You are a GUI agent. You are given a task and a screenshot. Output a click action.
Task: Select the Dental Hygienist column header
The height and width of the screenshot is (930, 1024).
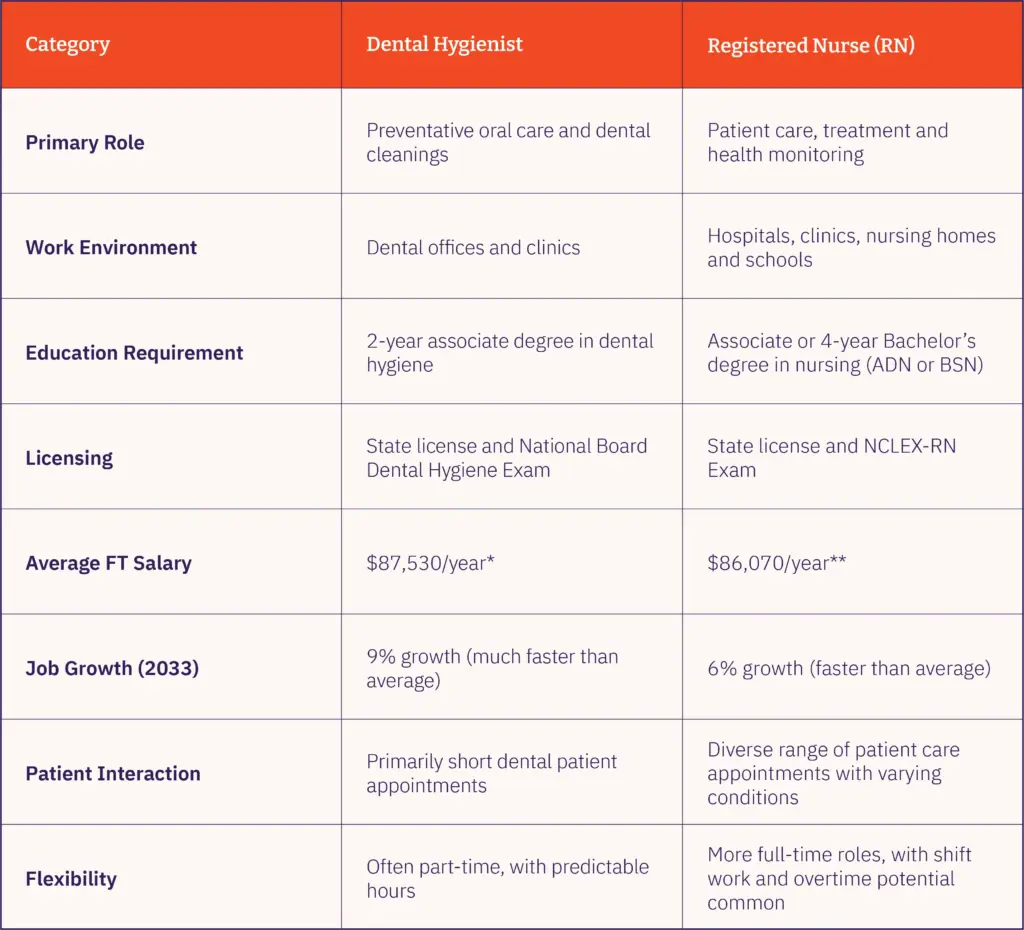[444, 44]
